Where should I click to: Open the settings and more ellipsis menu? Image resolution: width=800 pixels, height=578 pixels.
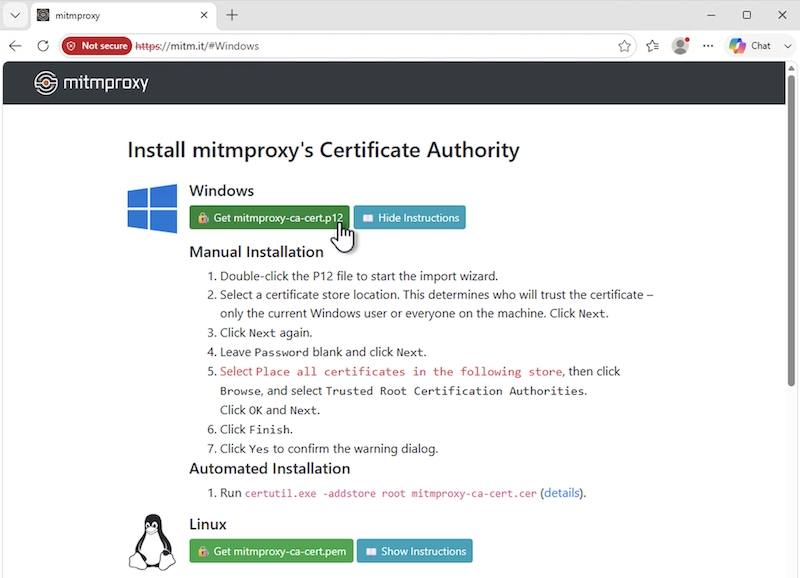(708, 46)
